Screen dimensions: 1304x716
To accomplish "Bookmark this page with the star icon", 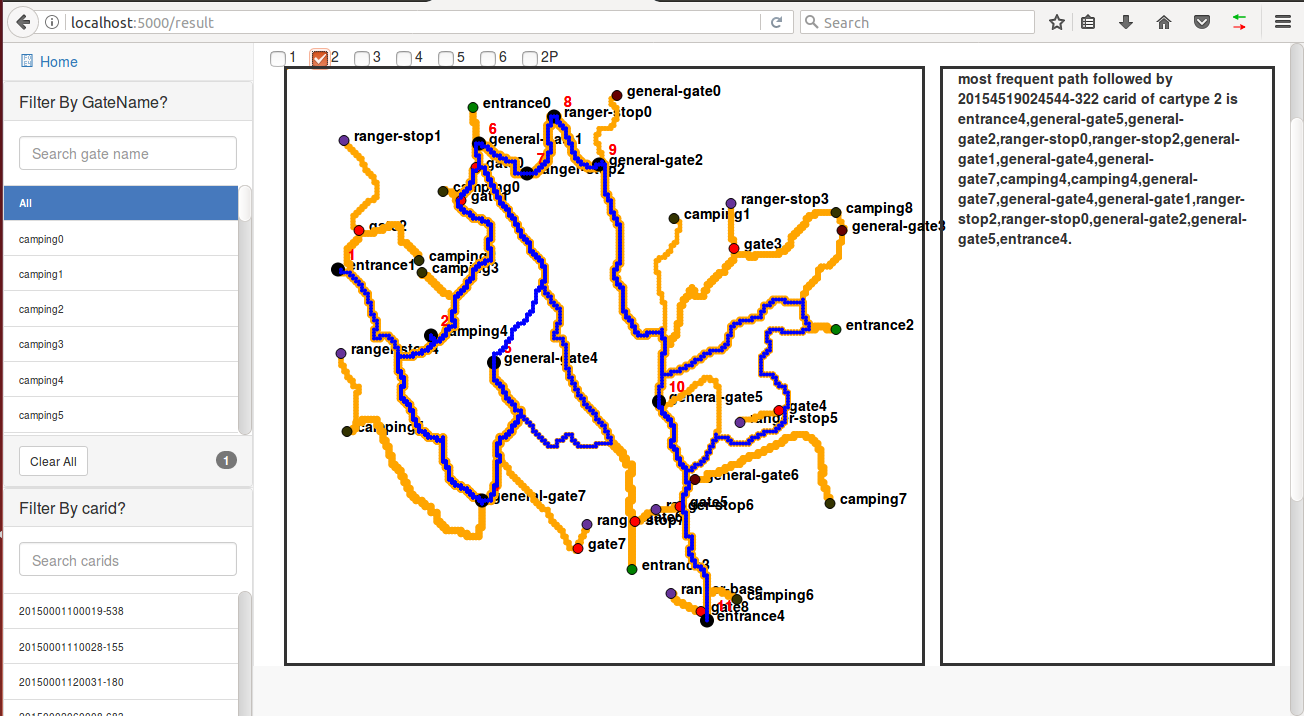I will click(1056, 22).
